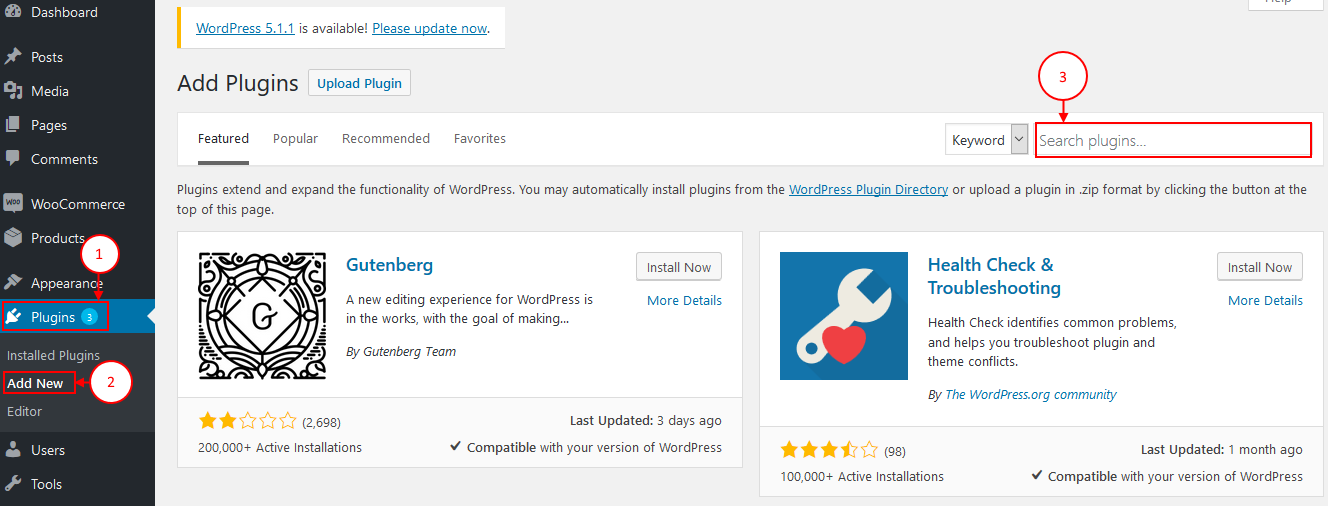The height and width of the screenshot is (506, 1328).
Task: Switch to the Favorites tab
Action: coord(480,139)
